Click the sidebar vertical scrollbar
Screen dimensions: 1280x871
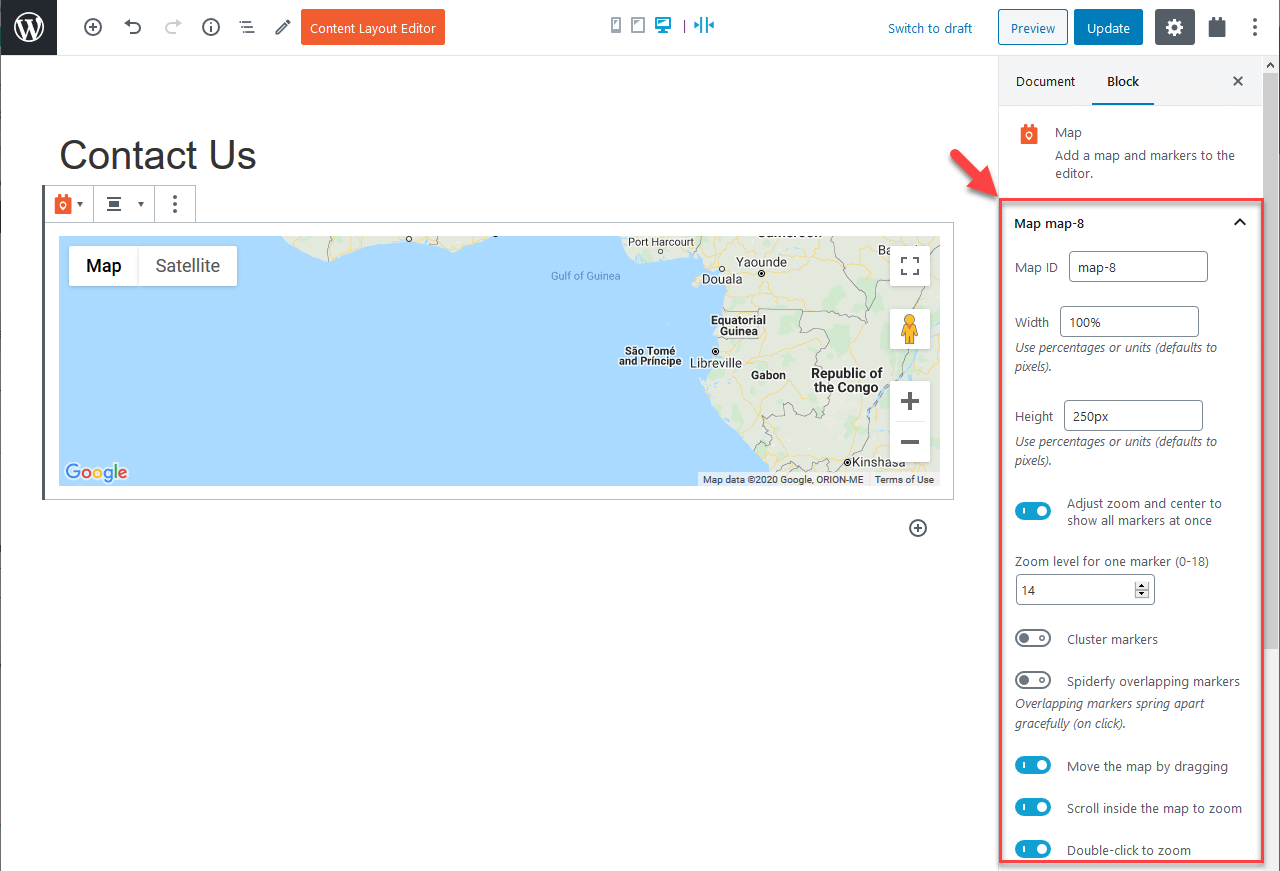coord(1271,360)
